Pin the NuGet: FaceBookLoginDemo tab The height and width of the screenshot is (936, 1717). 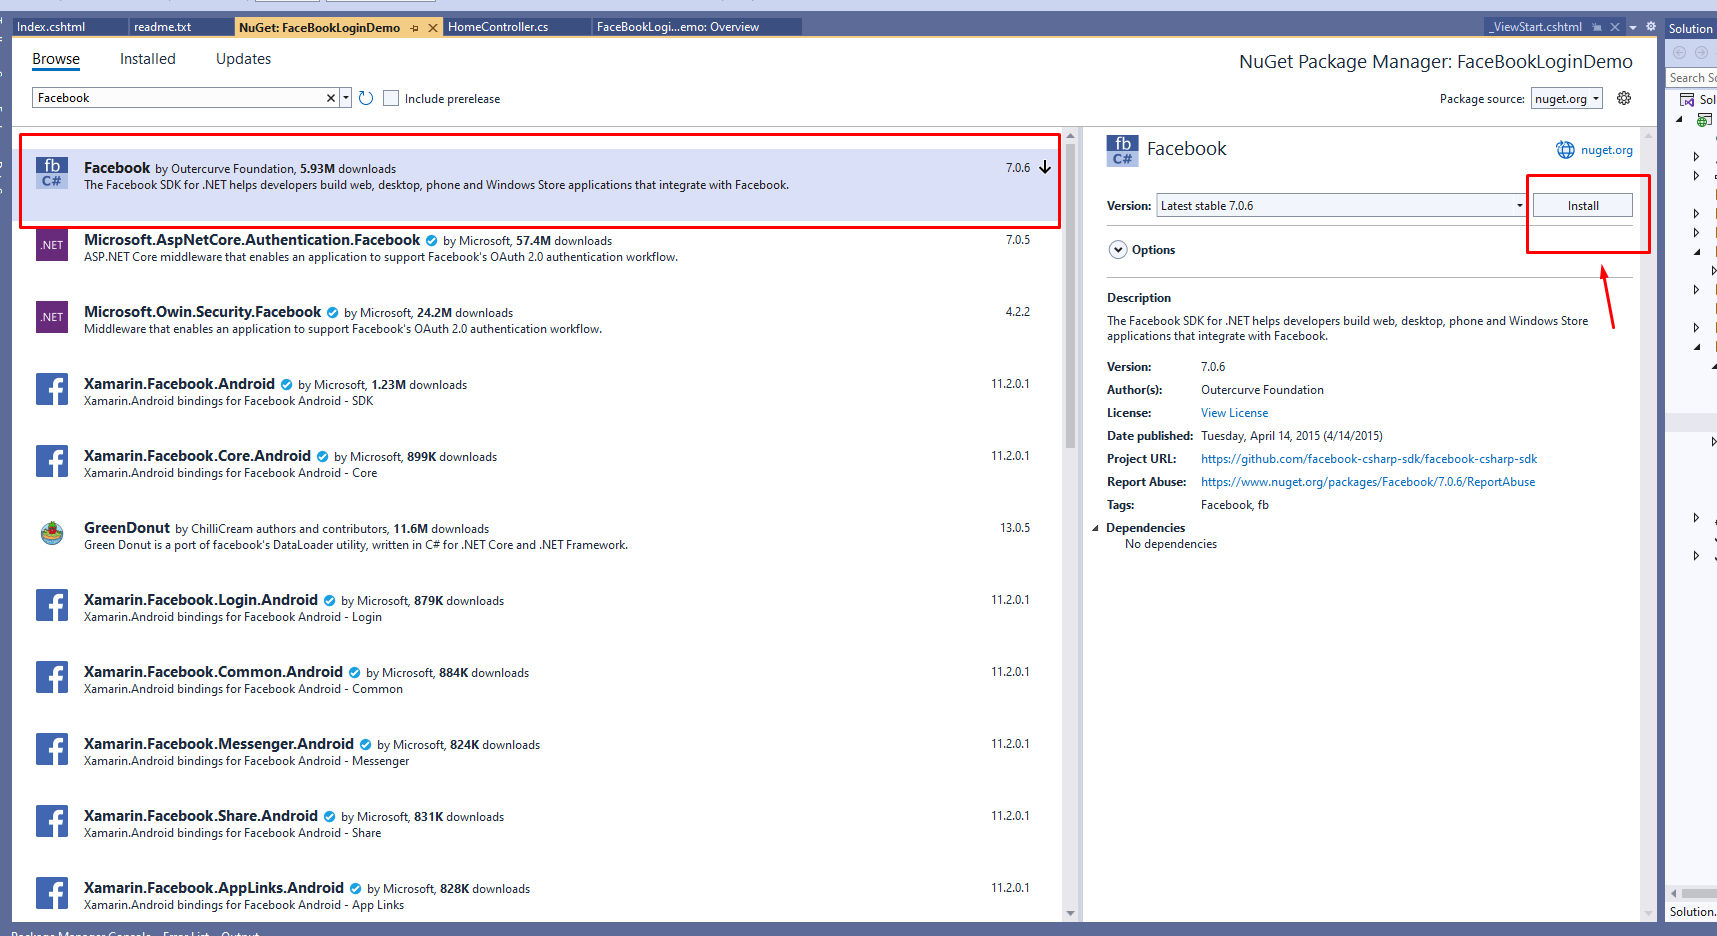pyautogui.click(x=415, y=28)
